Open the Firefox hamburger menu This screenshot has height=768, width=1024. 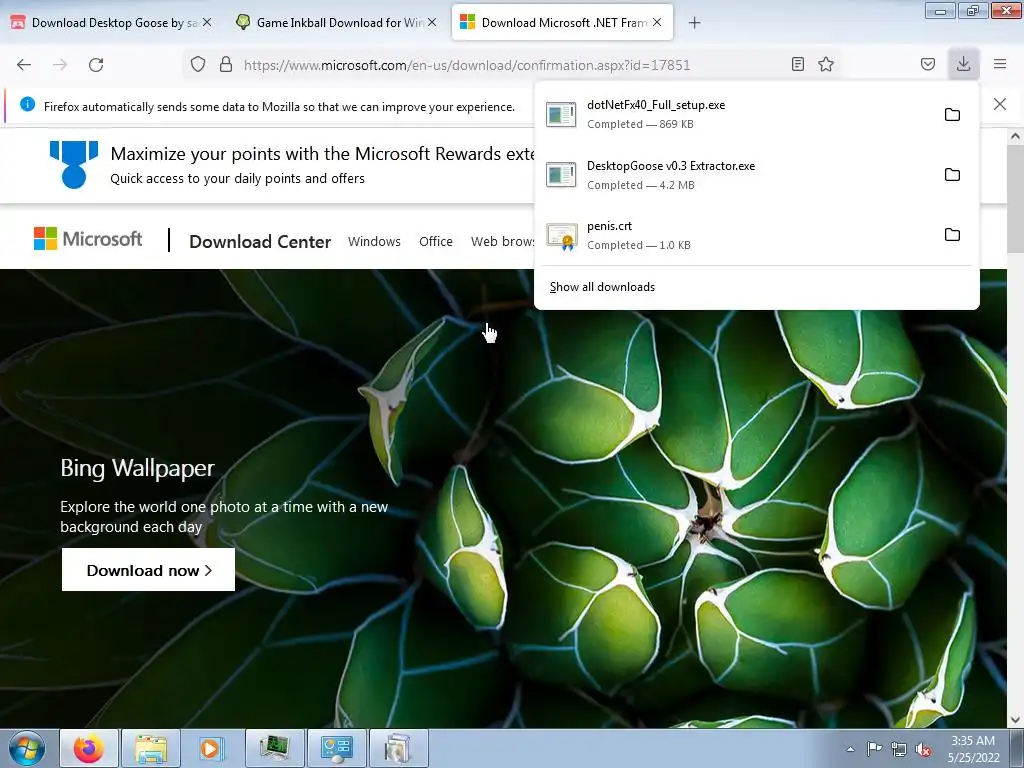coord(1000,64)
